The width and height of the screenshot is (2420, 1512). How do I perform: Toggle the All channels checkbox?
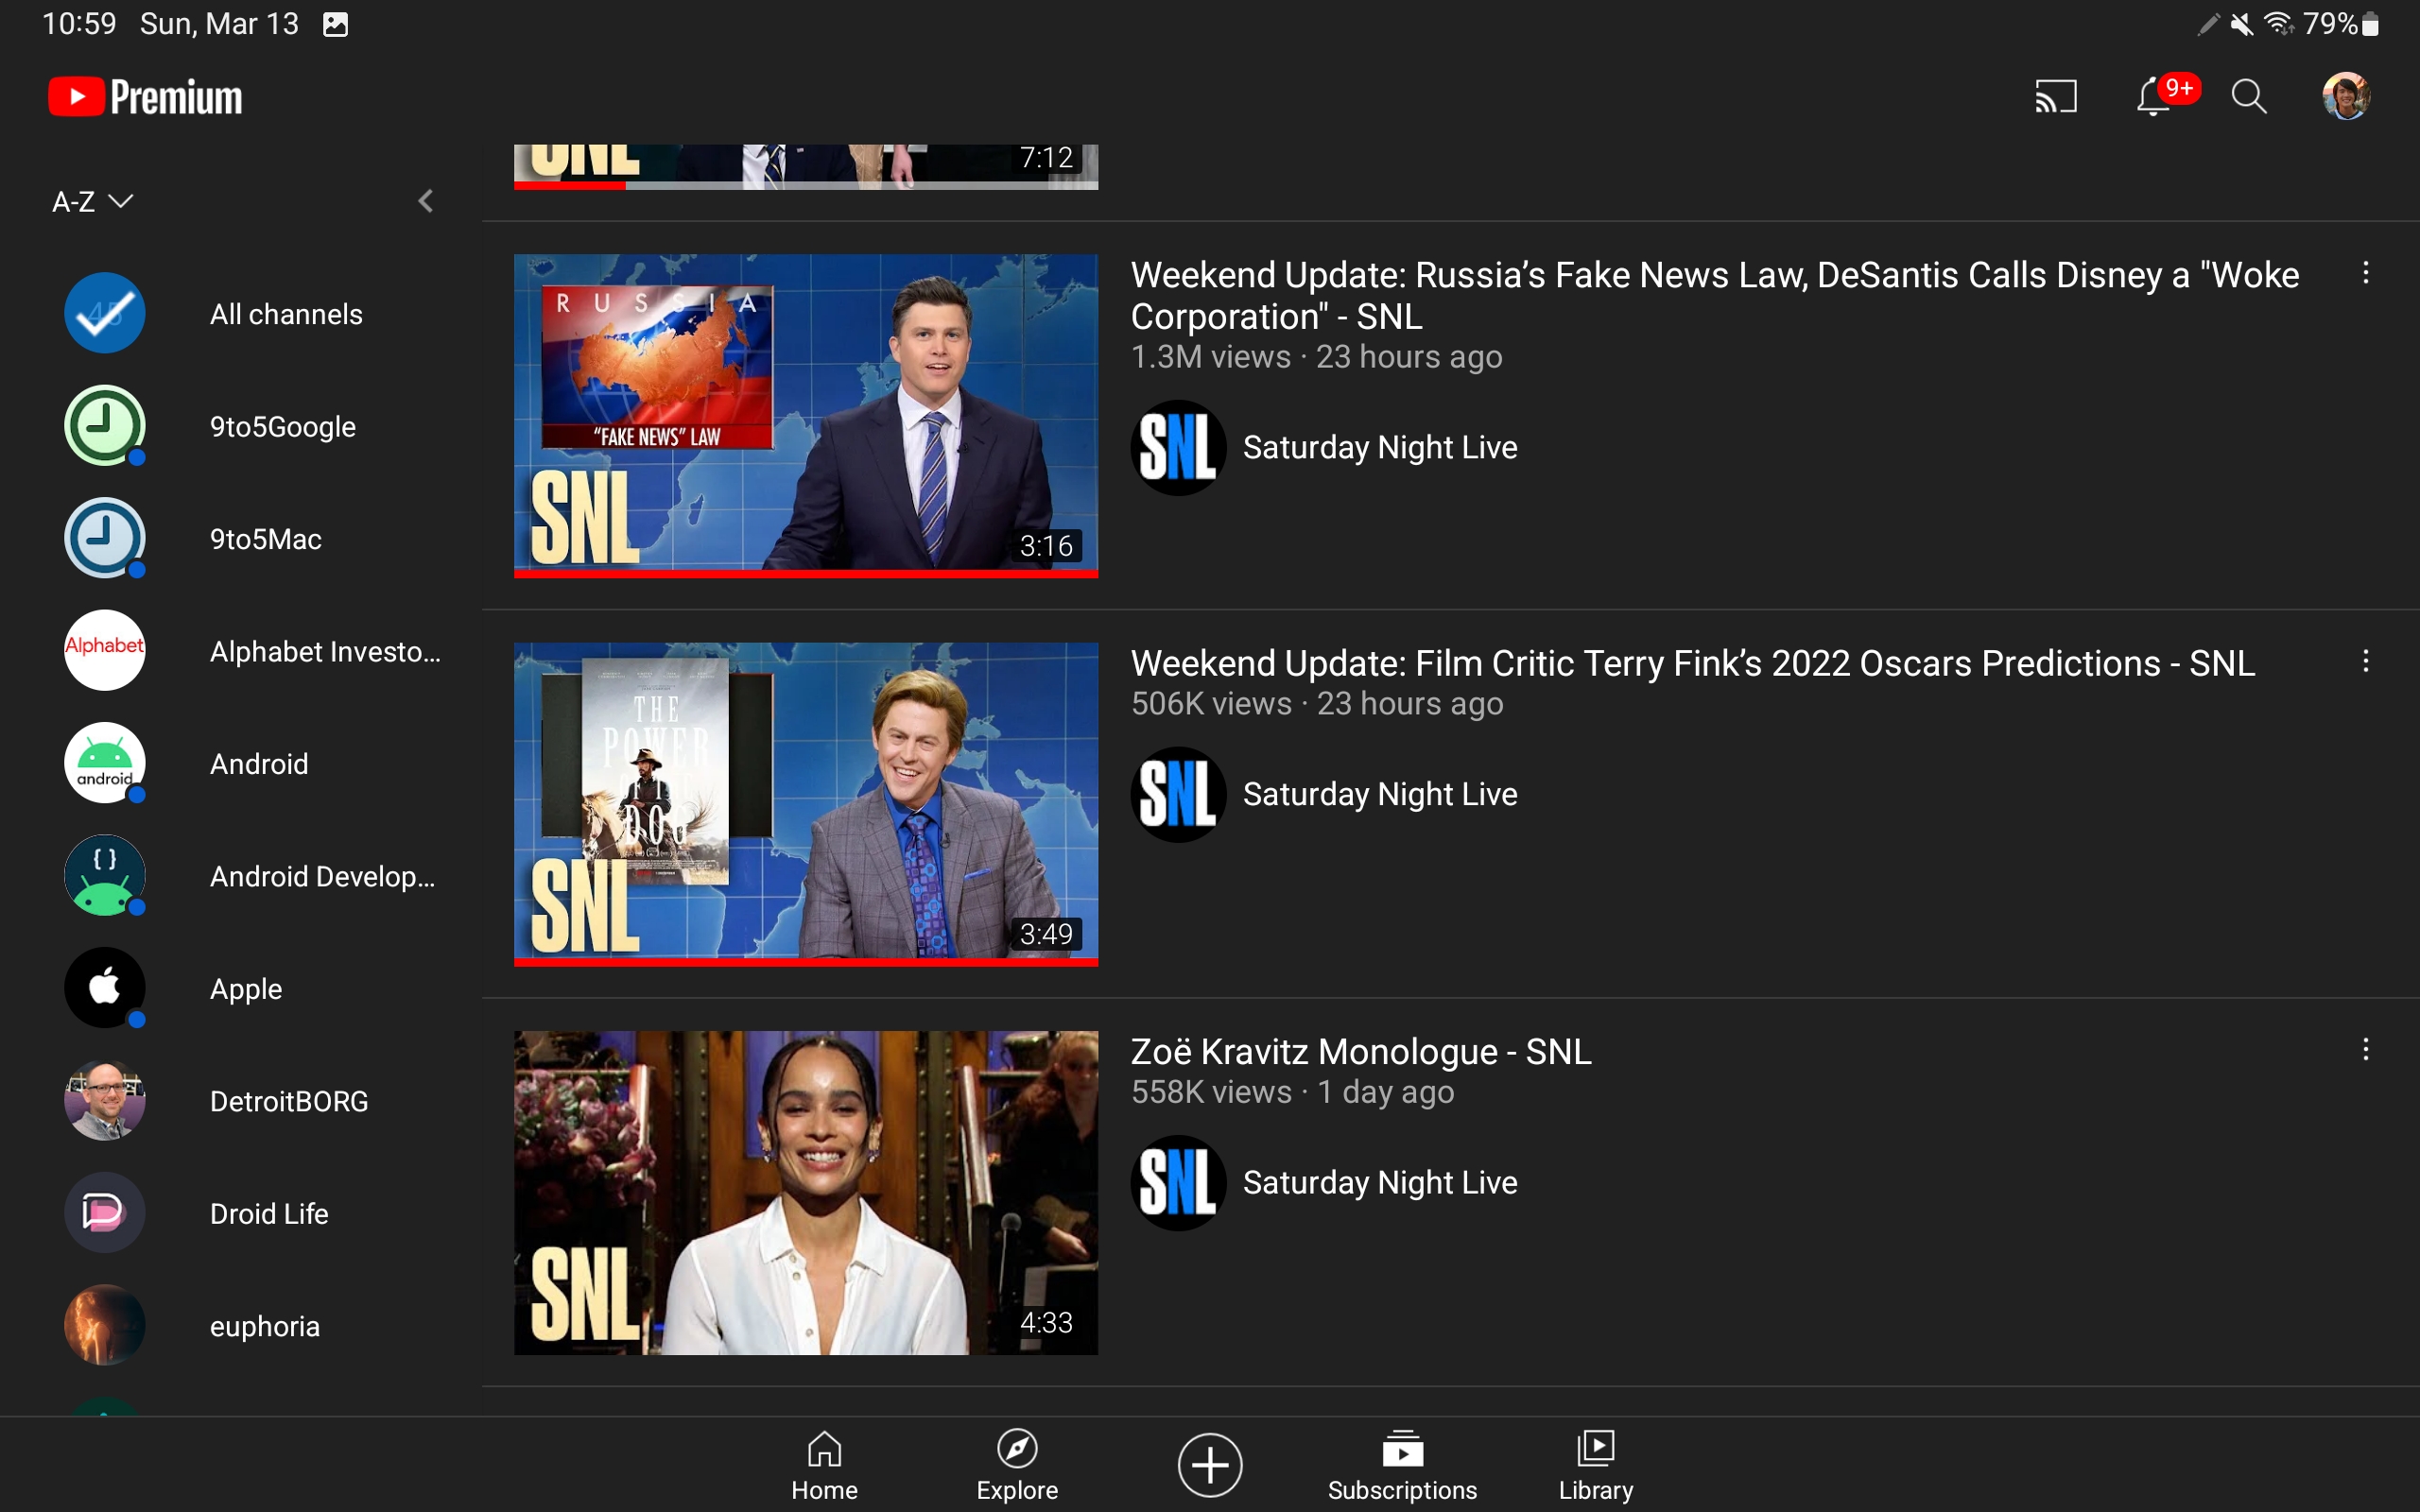click(x=103, y=314)
